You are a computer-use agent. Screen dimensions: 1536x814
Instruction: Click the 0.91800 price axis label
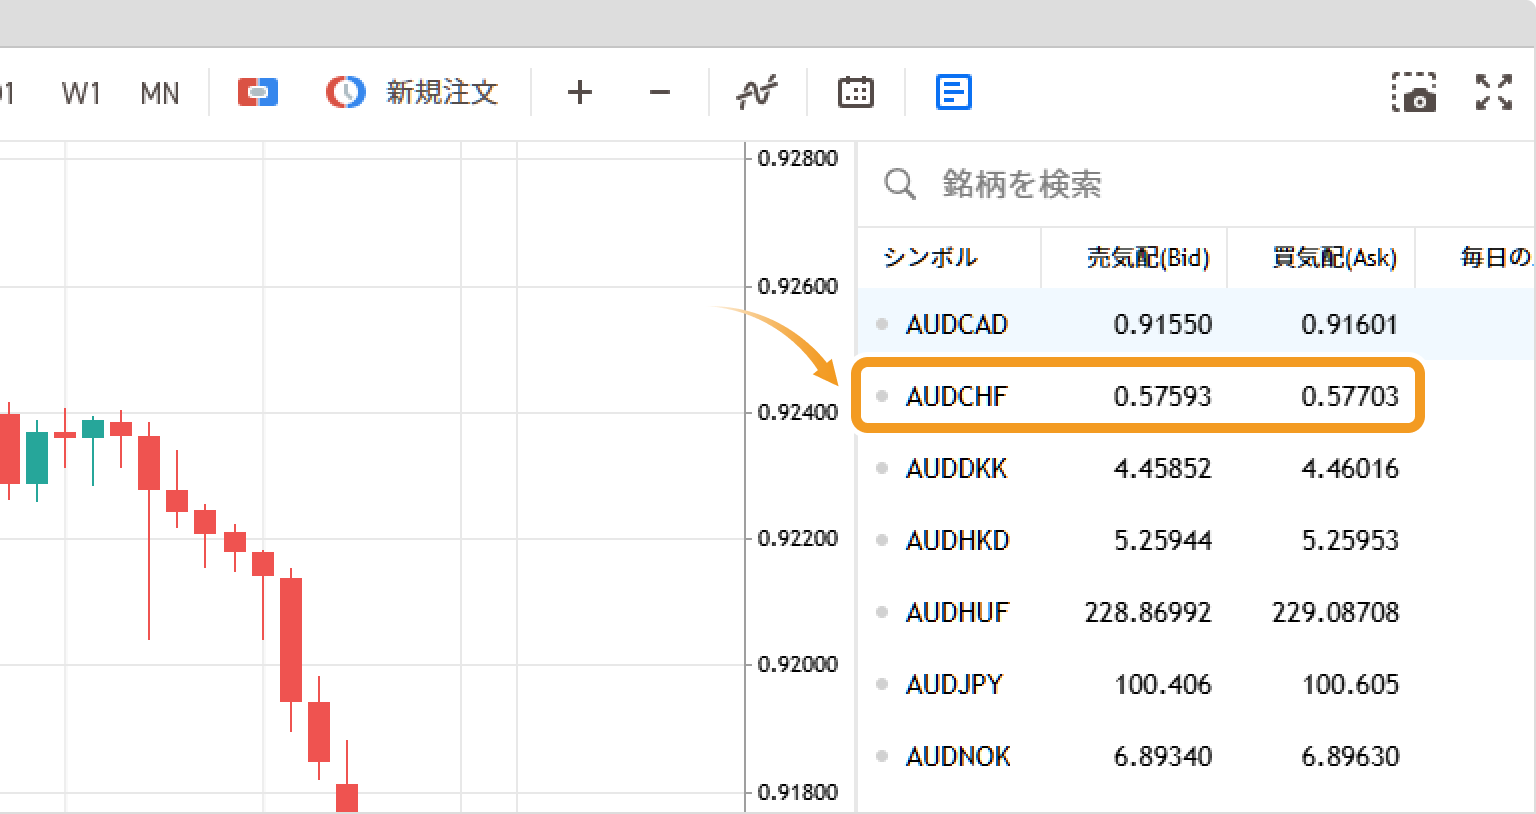pyautogui.click(x=798, y=792)
